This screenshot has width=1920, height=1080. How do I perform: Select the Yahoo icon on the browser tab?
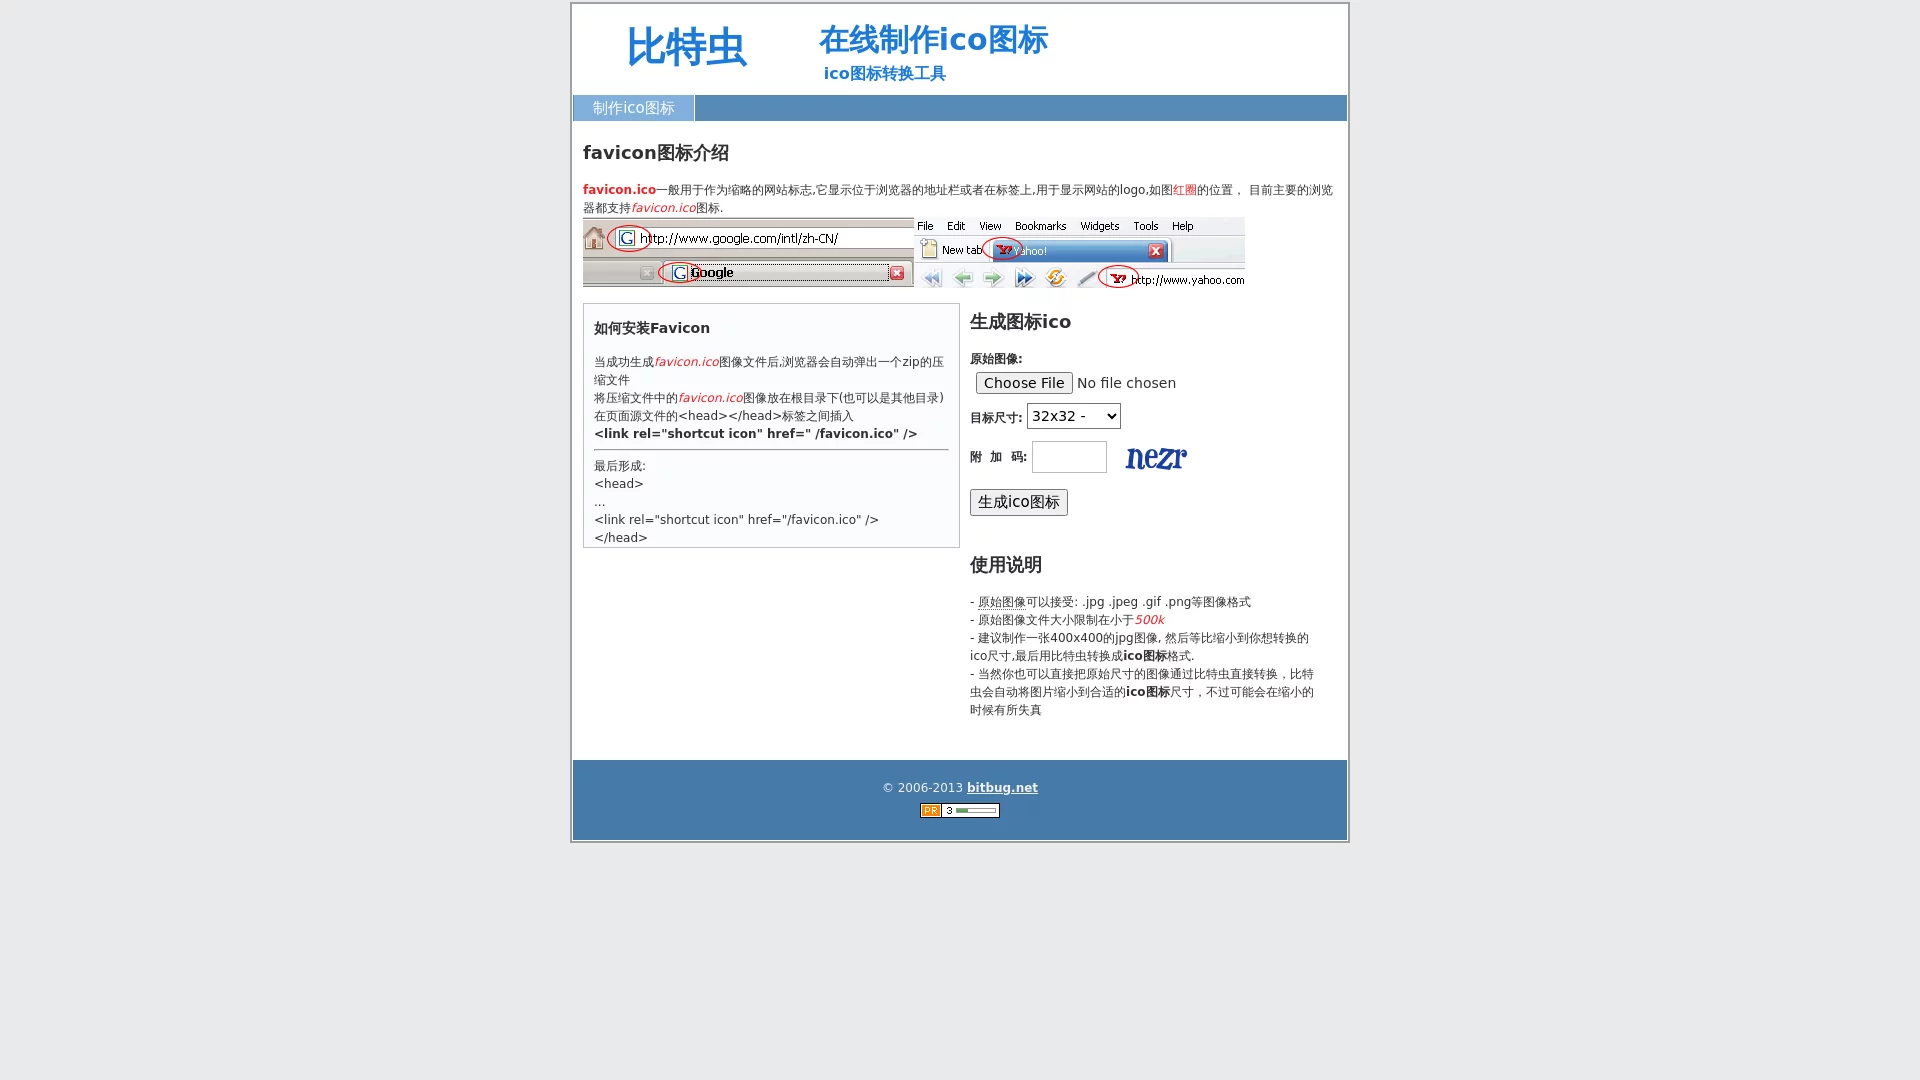coord(1005,250)
